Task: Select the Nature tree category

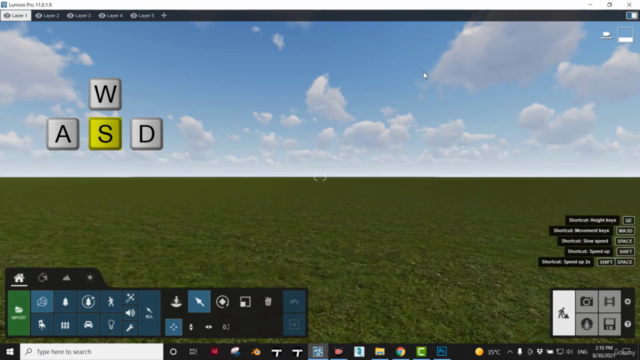Action: 65,302
